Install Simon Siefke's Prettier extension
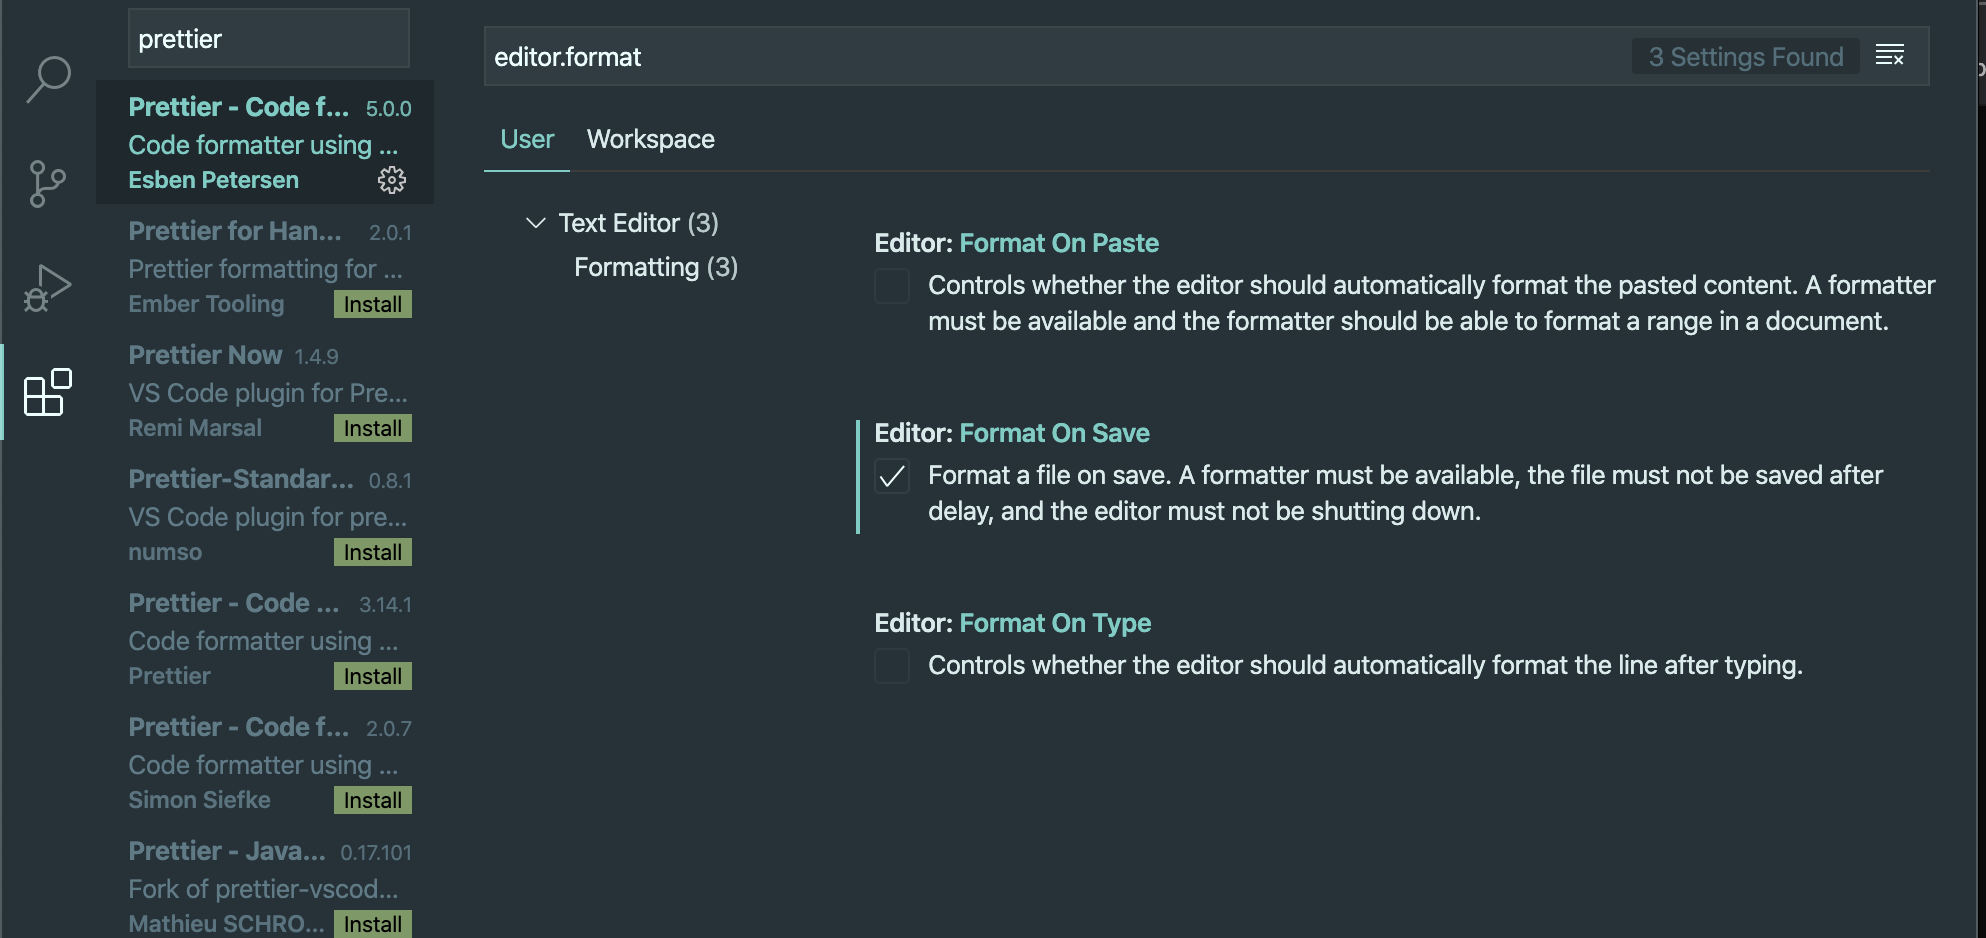The width and height of the screenshot is (1986, 938). point(372,800)
